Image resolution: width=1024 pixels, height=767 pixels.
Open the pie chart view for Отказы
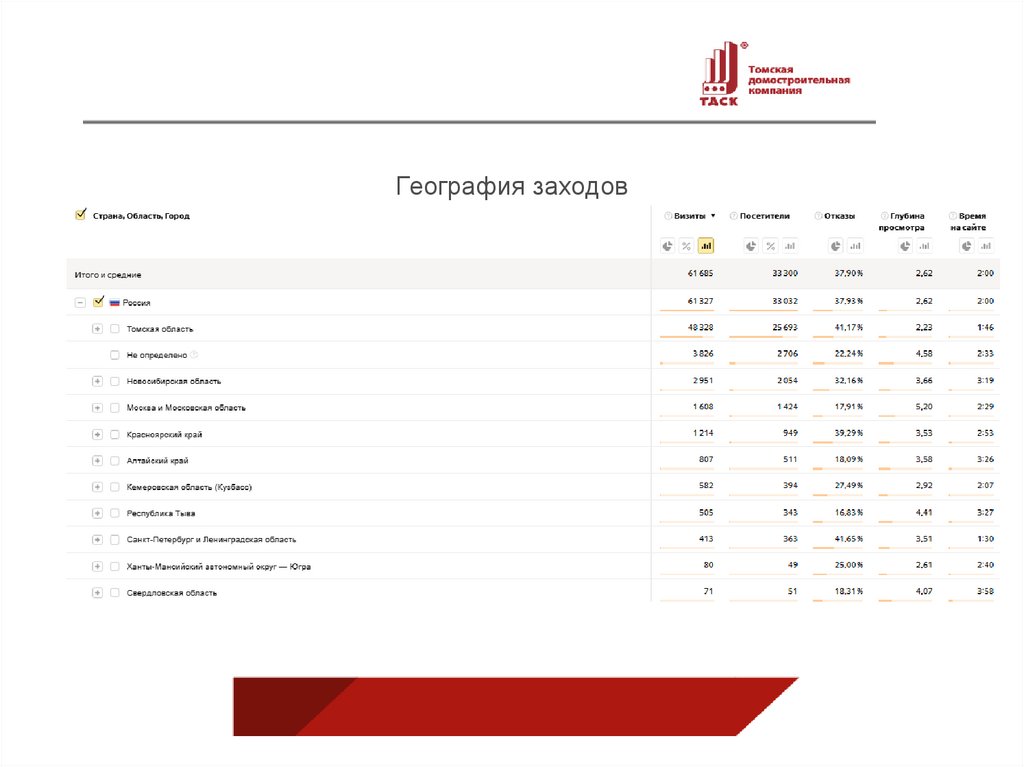pyautogui.click(x=835, y=245)
